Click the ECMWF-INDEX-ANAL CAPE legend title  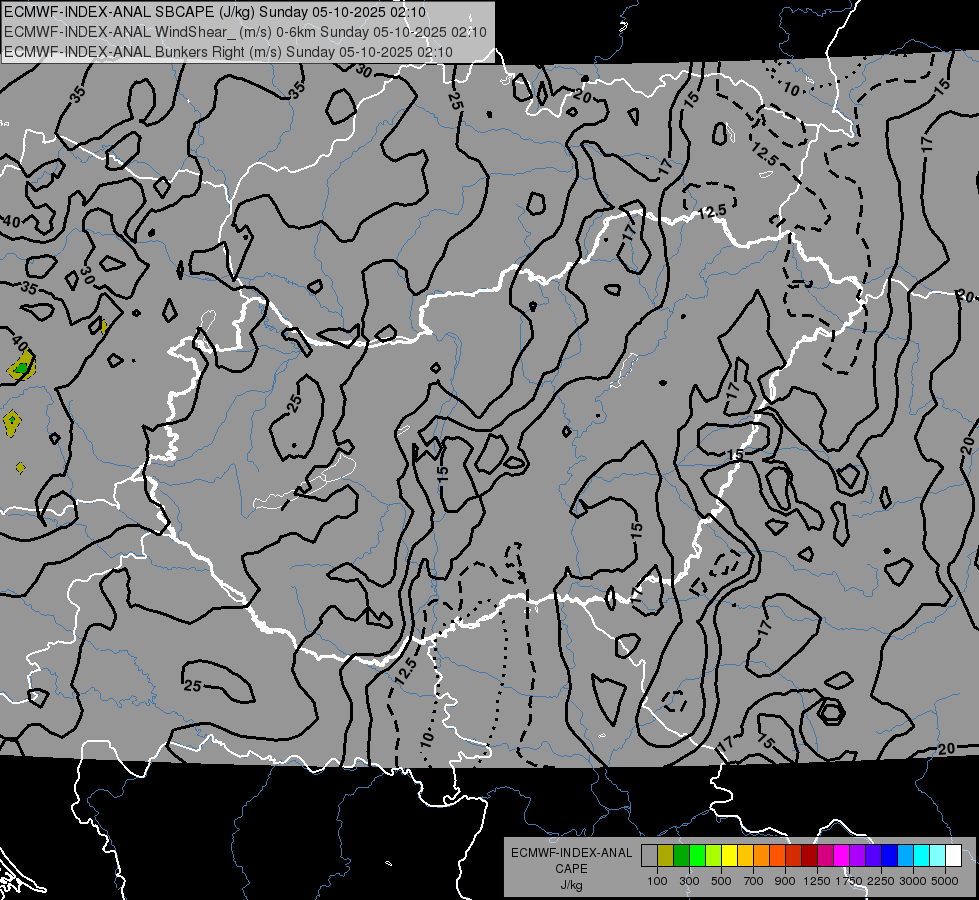pos(571,861)
